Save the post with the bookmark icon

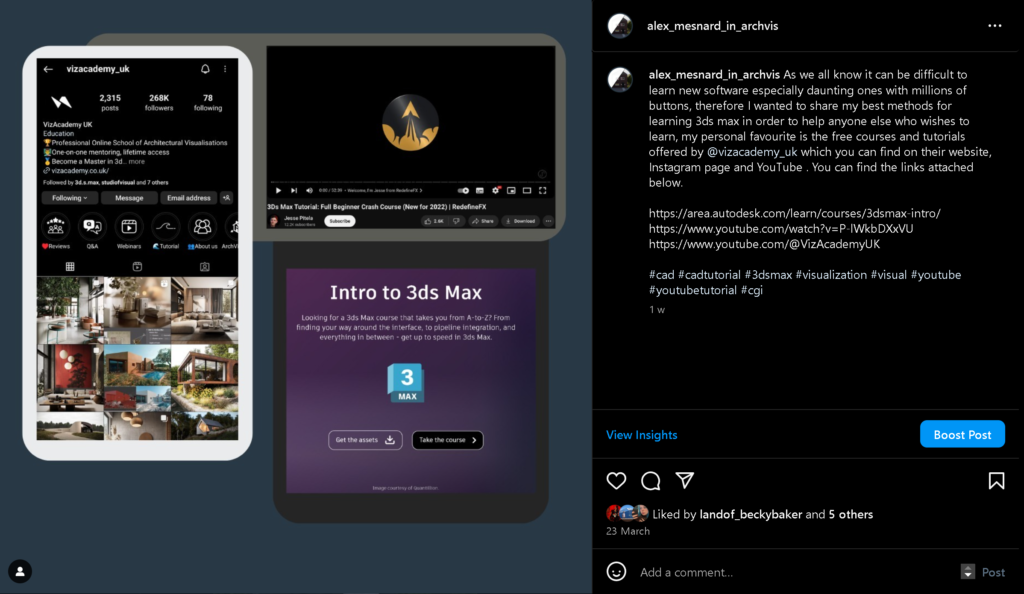click(996, 481)
